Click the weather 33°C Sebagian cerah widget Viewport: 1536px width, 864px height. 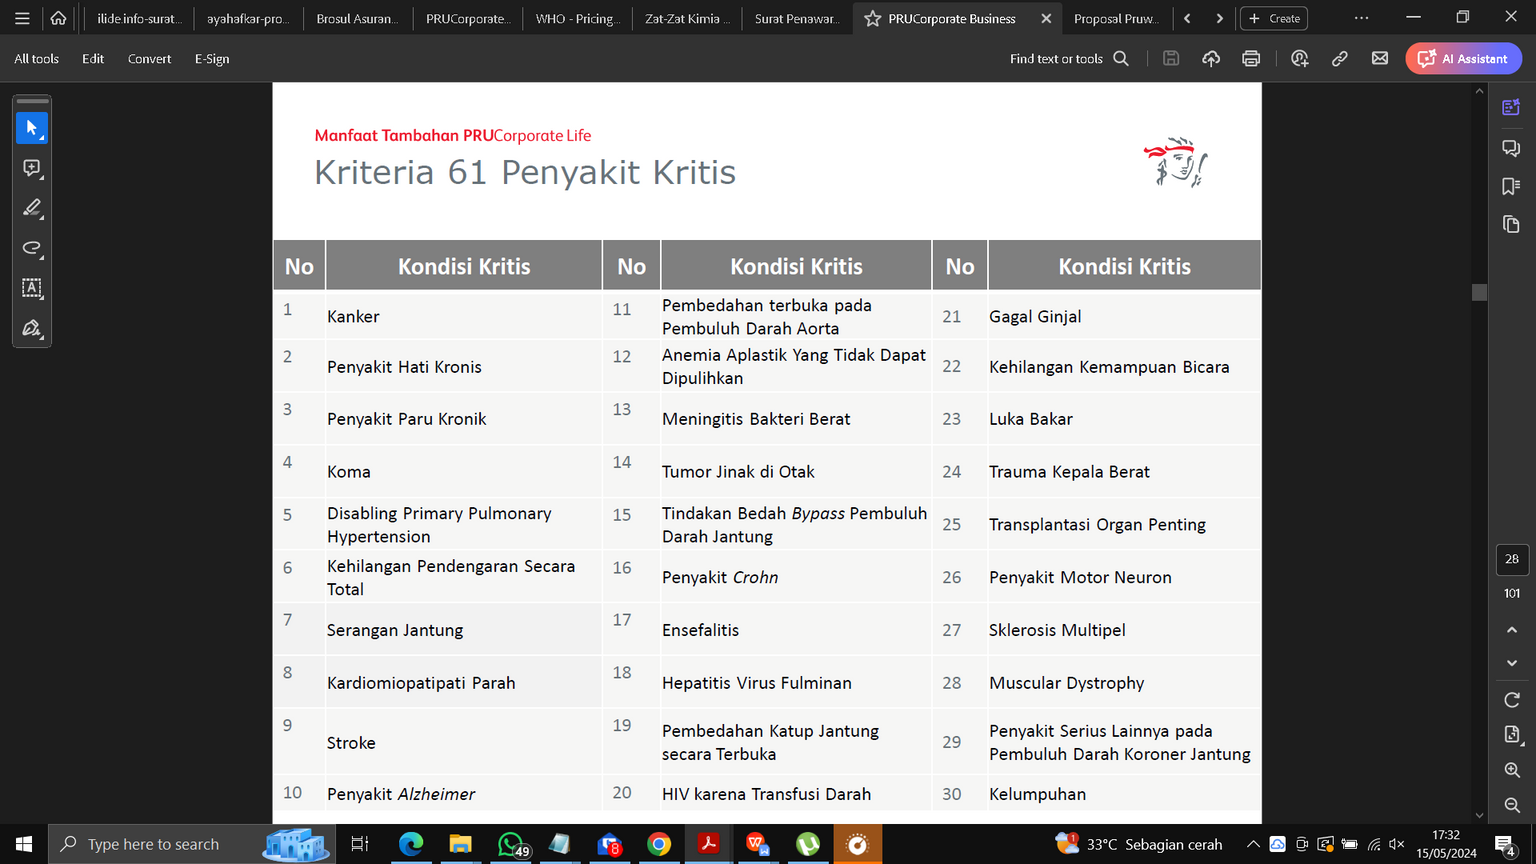1139,844
